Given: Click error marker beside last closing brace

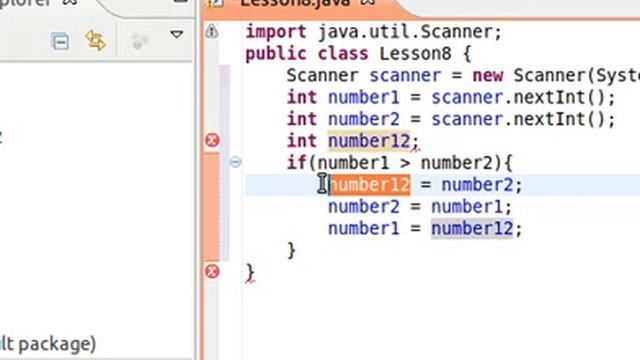Looking at the screenshot, I should [212, 271].
